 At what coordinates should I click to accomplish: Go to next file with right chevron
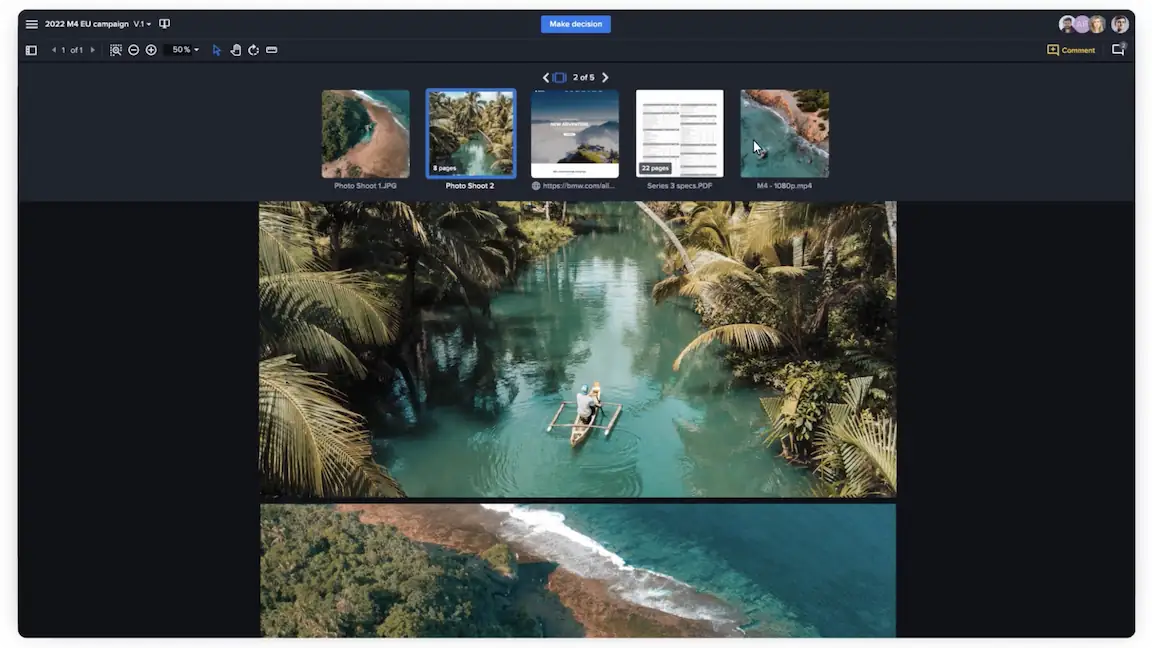point(605,77)
